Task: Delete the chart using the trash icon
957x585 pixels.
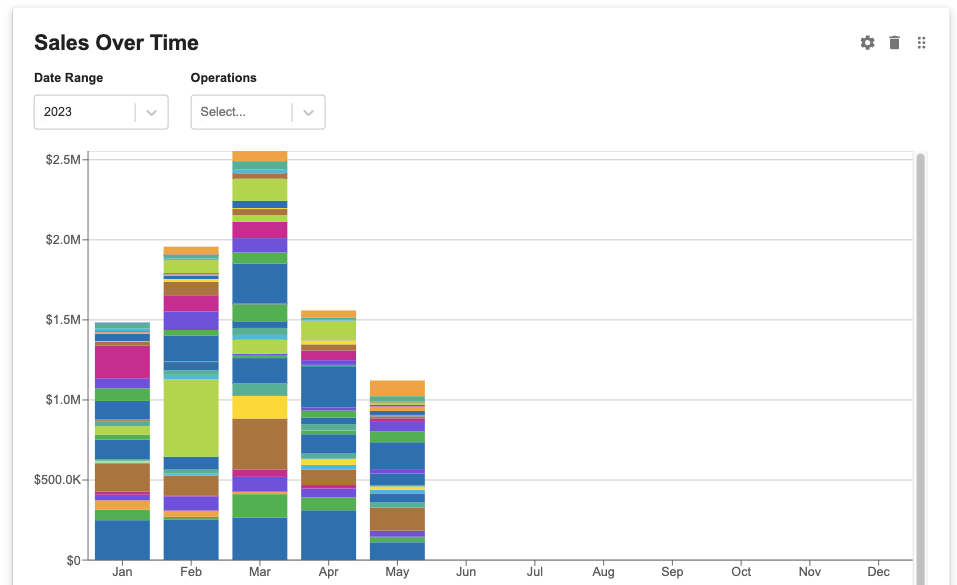Action: (894, 43)
